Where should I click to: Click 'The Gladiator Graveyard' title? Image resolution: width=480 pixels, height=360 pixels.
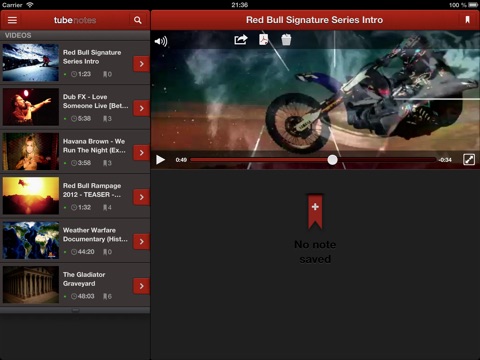point(84,279)
